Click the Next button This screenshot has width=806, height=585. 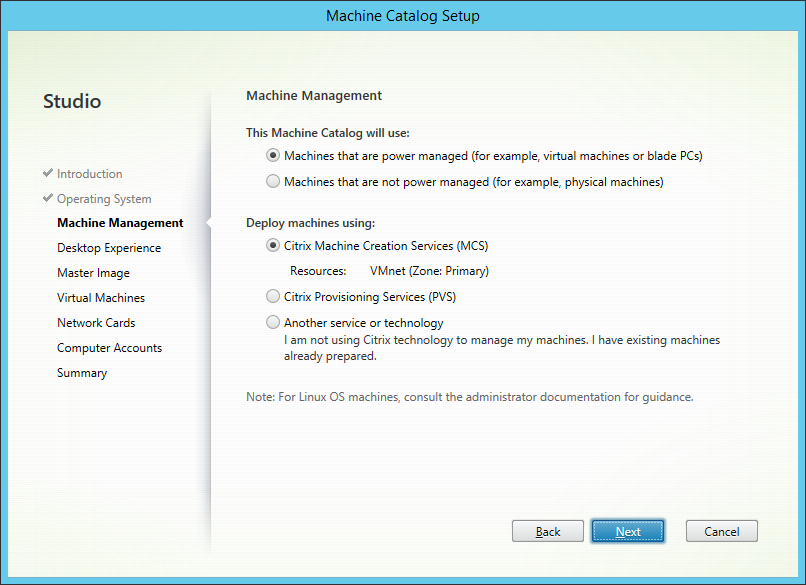pyautogui.click(x=628, y=531)
